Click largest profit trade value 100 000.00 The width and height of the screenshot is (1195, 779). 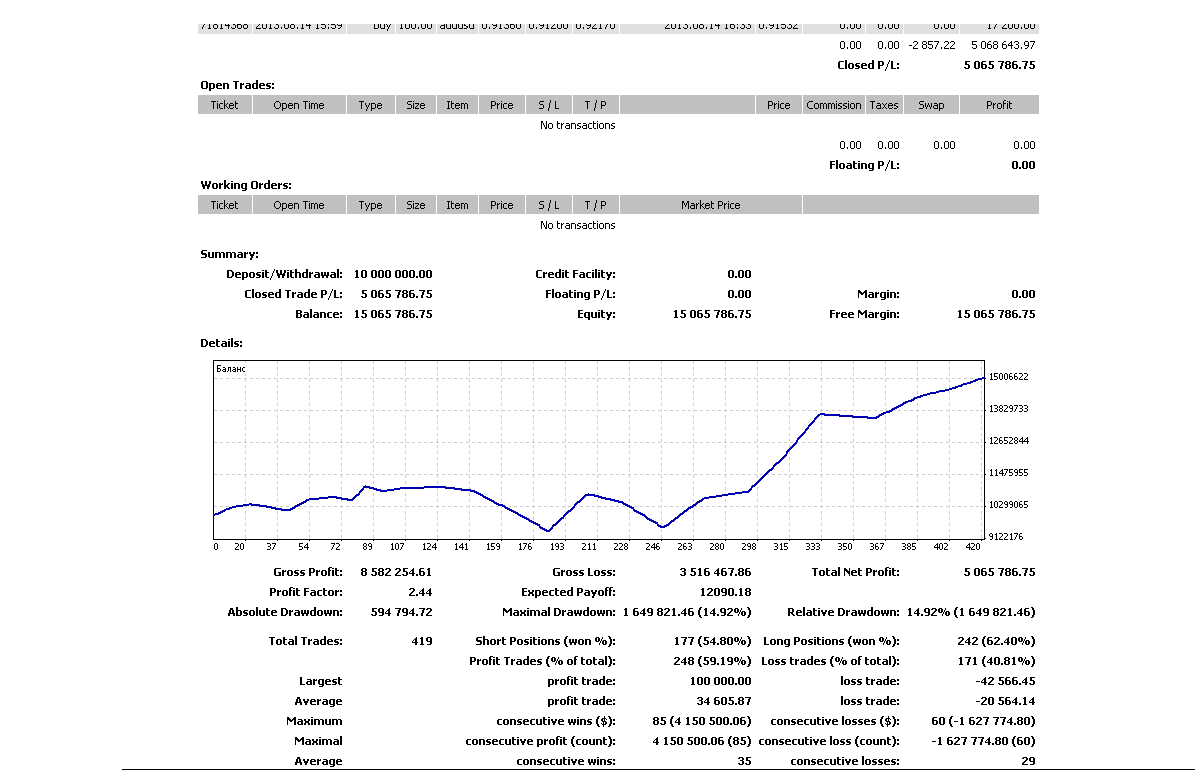(720, 681)
